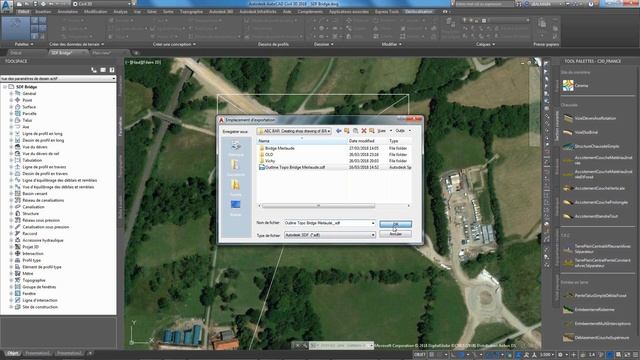
Task: Select the DéblaiementCoucheSupérieure item in the tool palette
Action: [x=596, y=338]
